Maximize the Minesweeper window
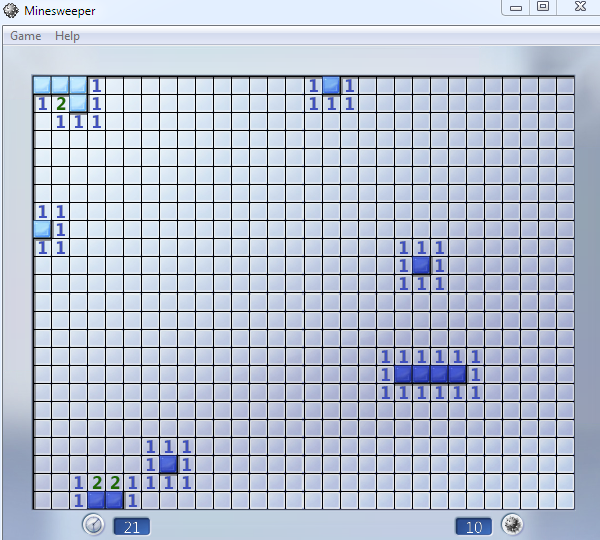The image size is (600, 540). pos(543,7)
